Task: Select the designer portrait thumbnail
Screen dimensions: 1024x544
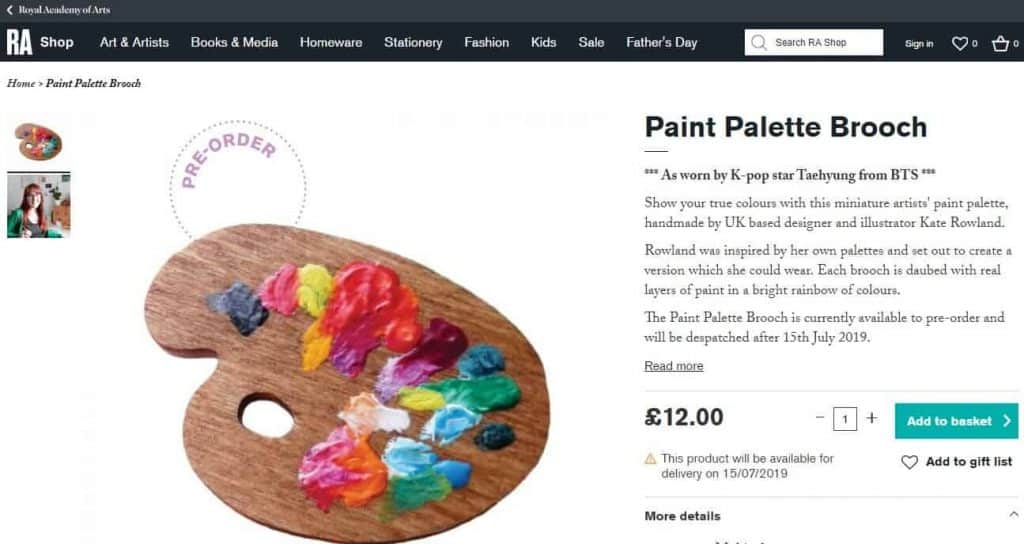Action: [x=39, y=205]
